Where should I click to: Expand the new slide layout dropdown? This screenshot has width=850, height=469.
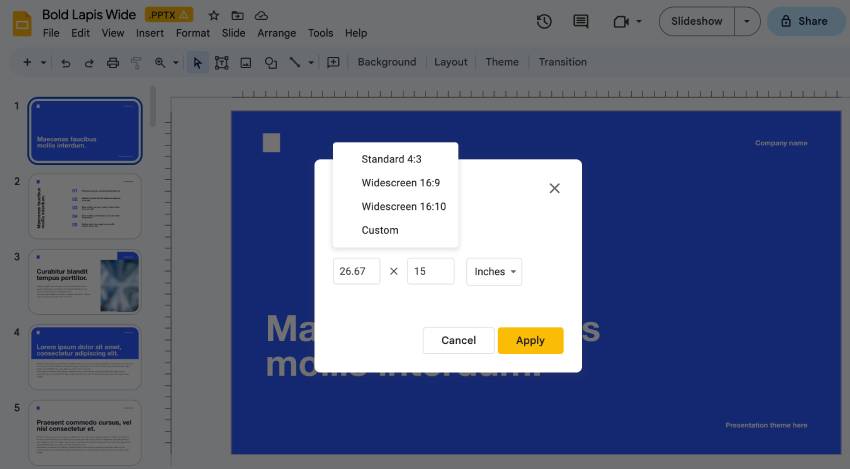point(43,62)
